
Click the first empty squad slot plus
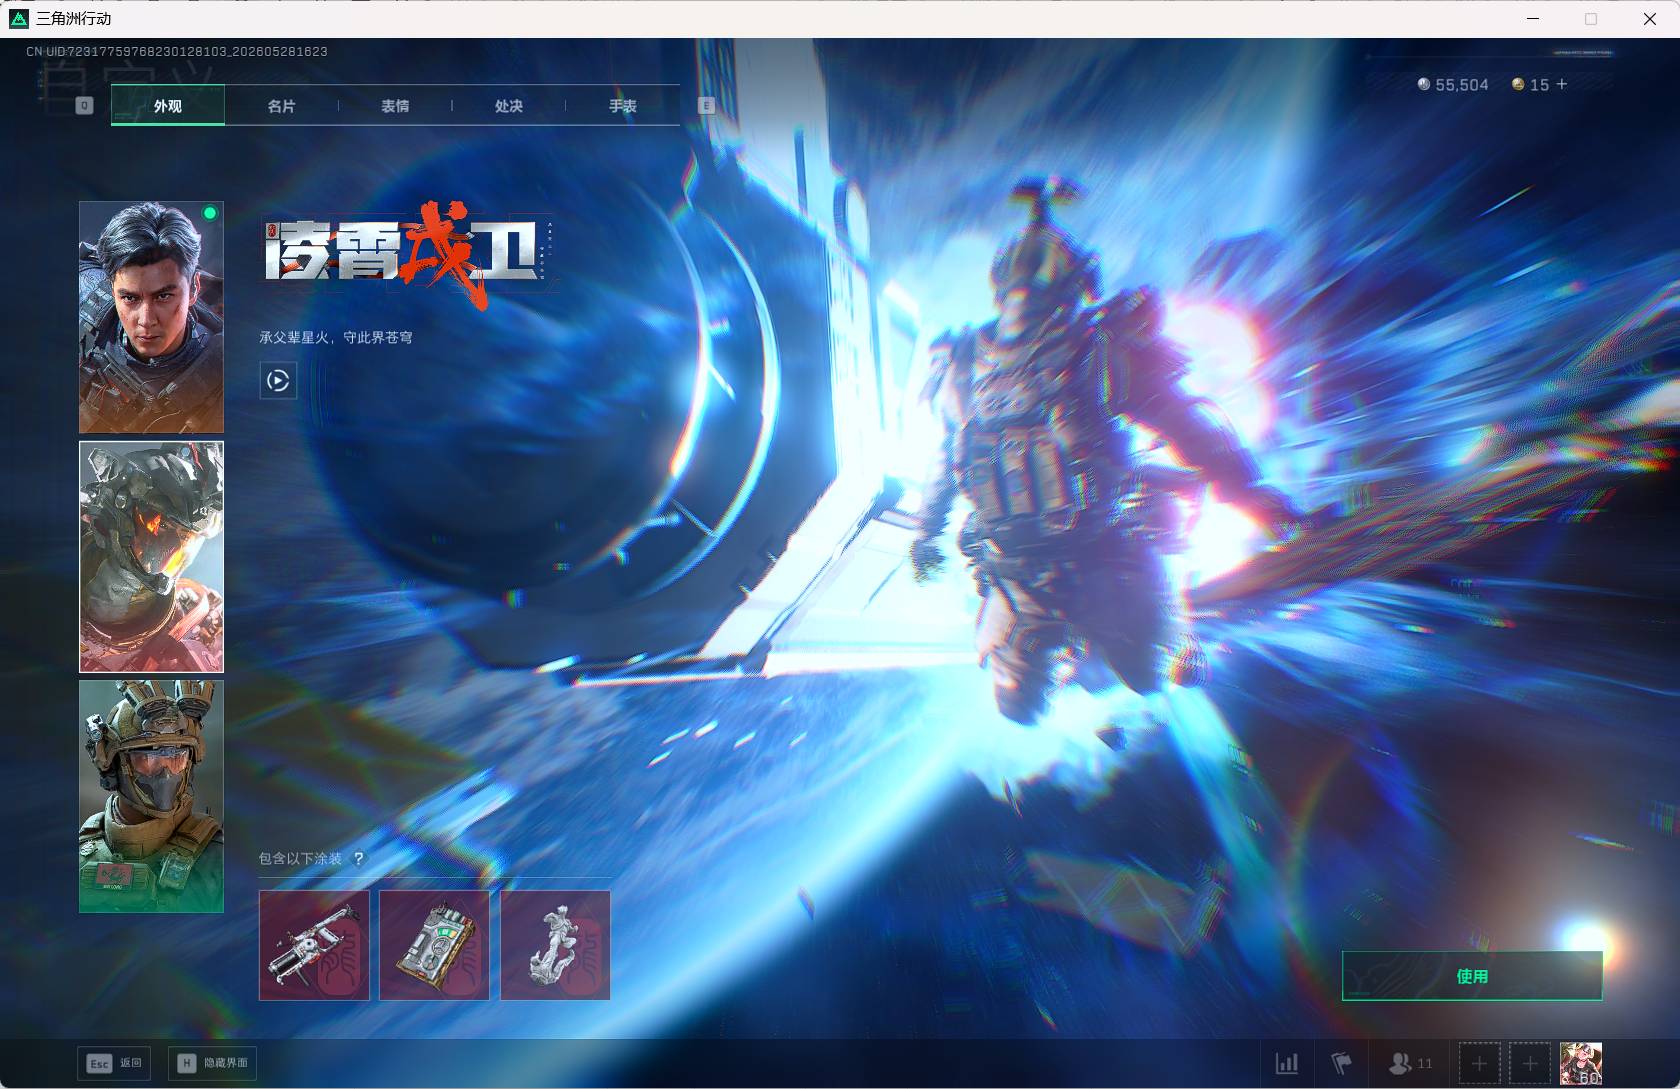[1480, 1063]
